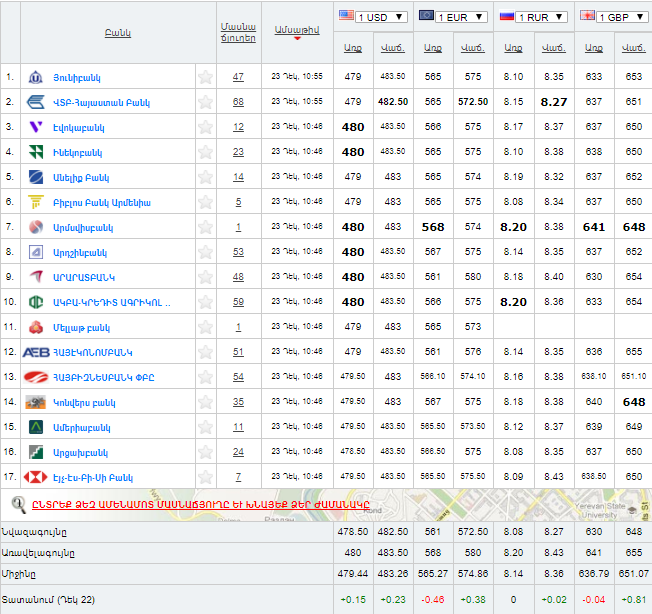Open branch count 47 for Յունիբանկ

click(238, 77)
